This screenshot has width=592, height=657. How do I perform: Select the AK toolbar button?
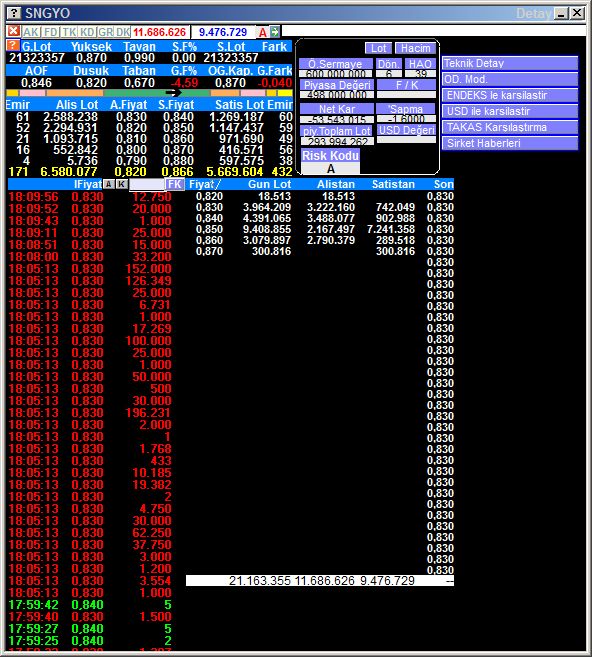point(31,32)
